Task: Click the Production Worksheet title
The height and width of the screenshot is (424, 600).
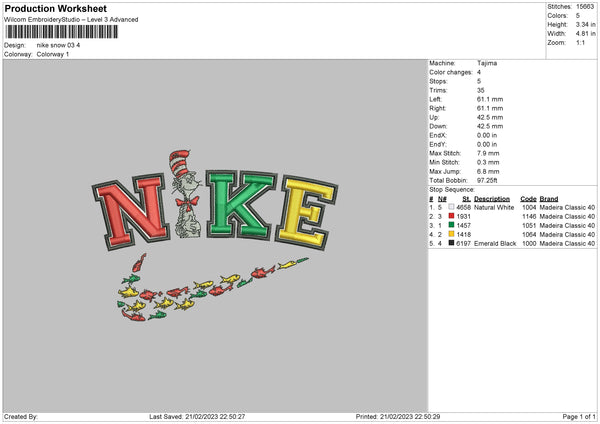Action: tap(55, 8)
